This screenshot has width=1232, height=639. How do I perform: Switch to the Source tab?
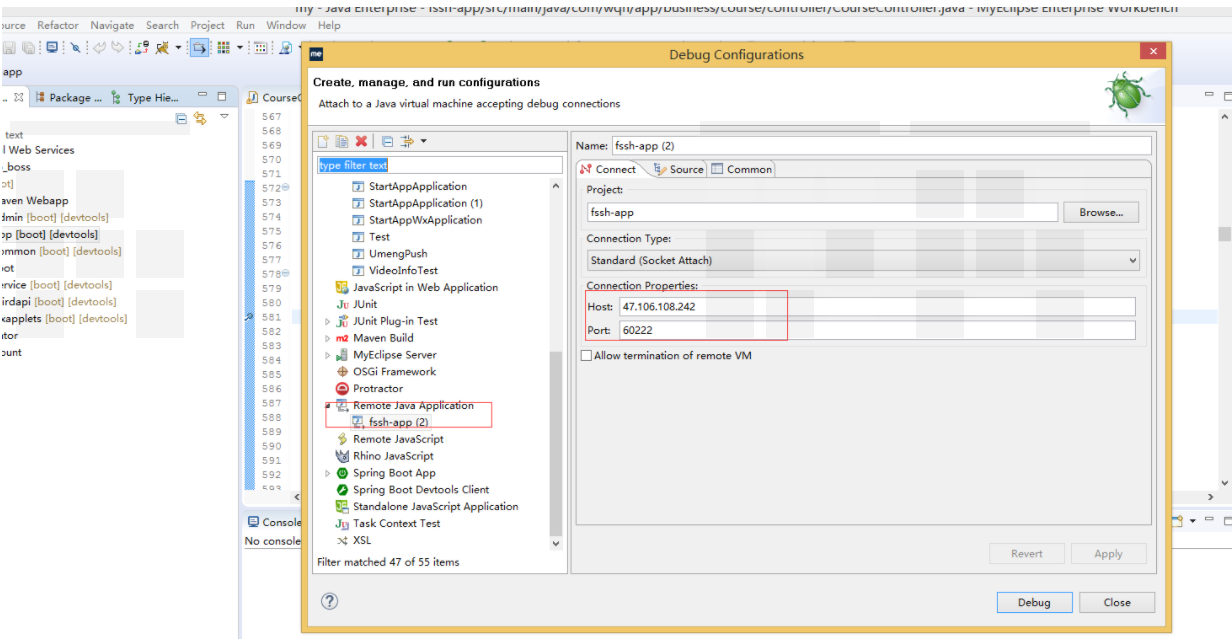(x=679, y=169)
